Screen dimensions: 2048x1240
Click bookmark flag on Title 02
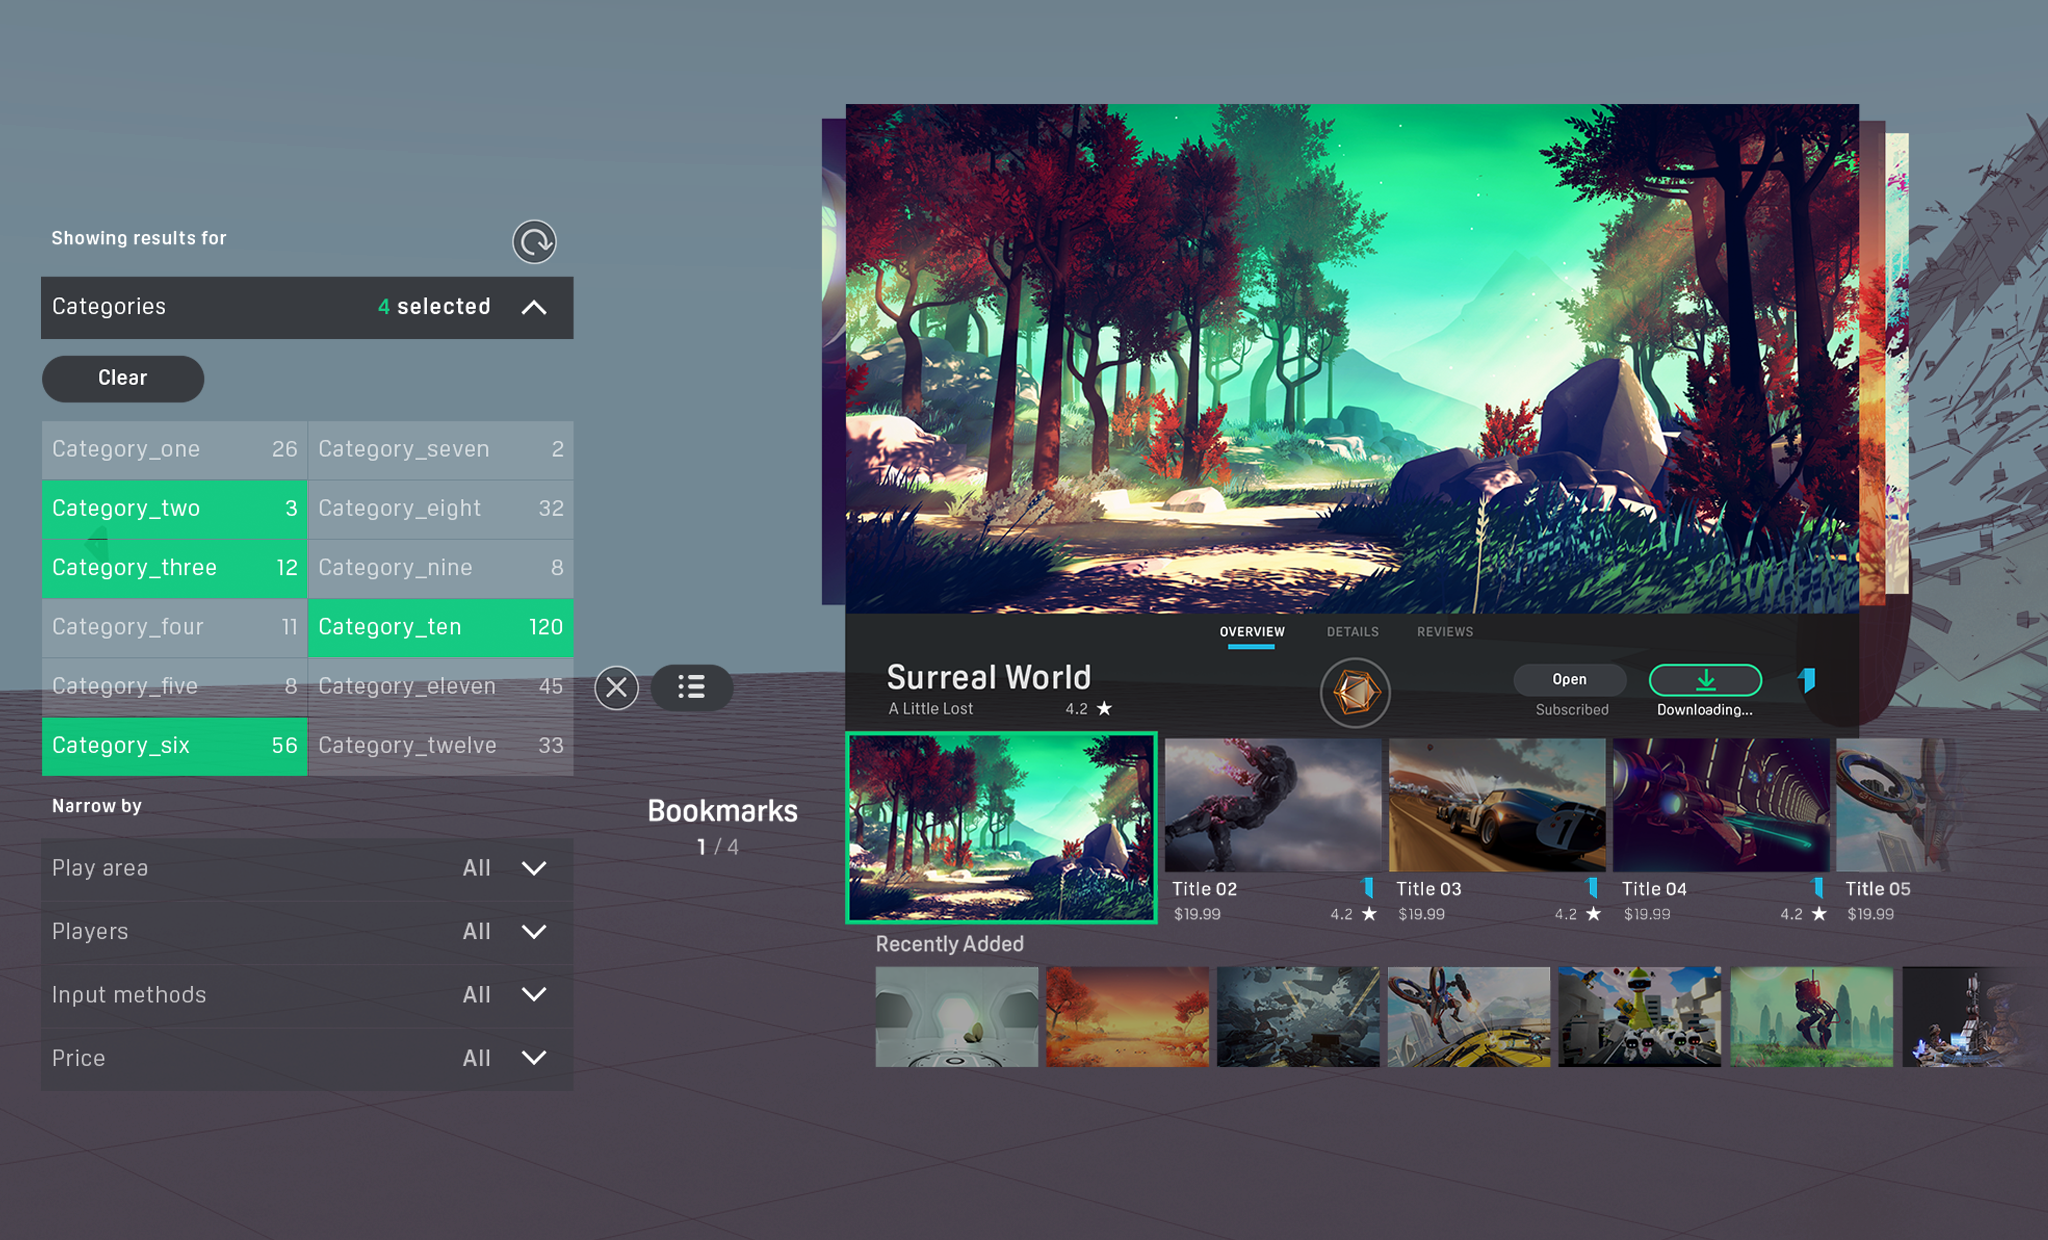1368,888
